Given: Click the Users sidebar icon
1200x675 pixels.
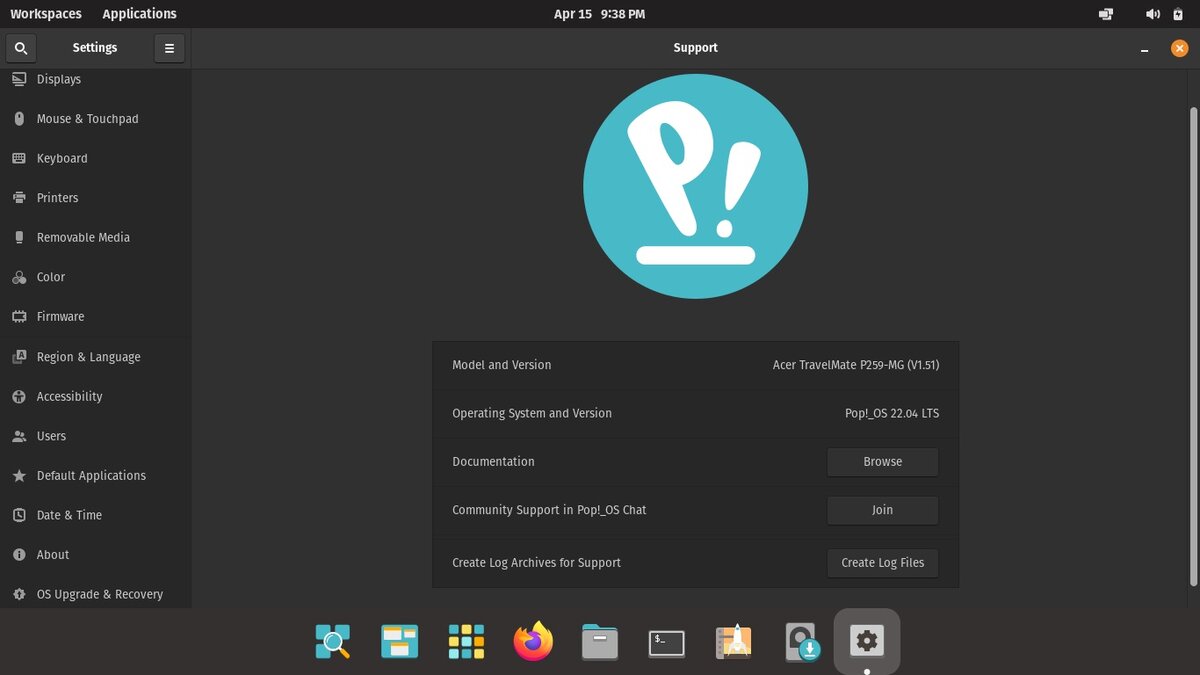Looking at the screenshot, I should coord(18,436).
